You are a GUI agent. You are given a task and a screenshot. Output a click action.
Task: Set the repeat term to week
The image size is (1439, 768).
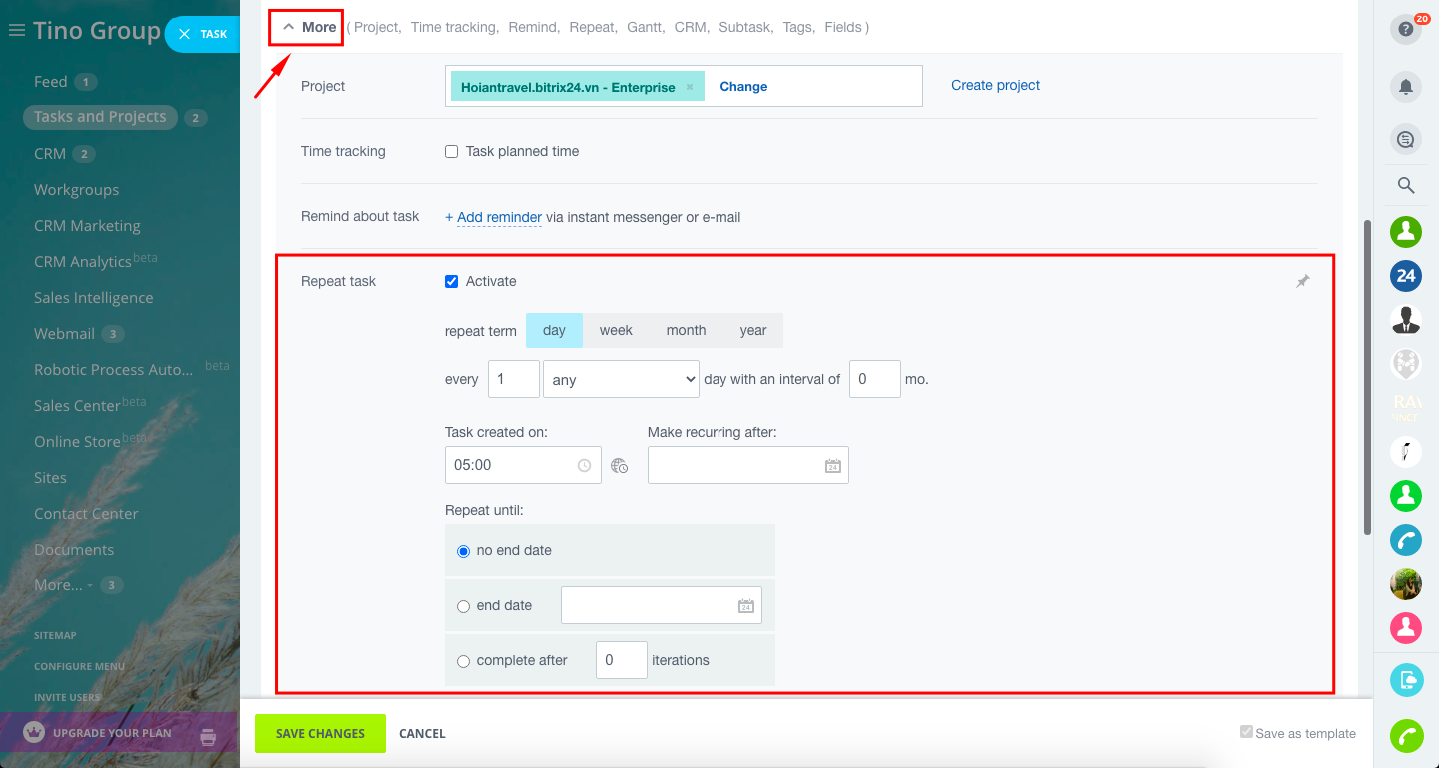(616, 330)
